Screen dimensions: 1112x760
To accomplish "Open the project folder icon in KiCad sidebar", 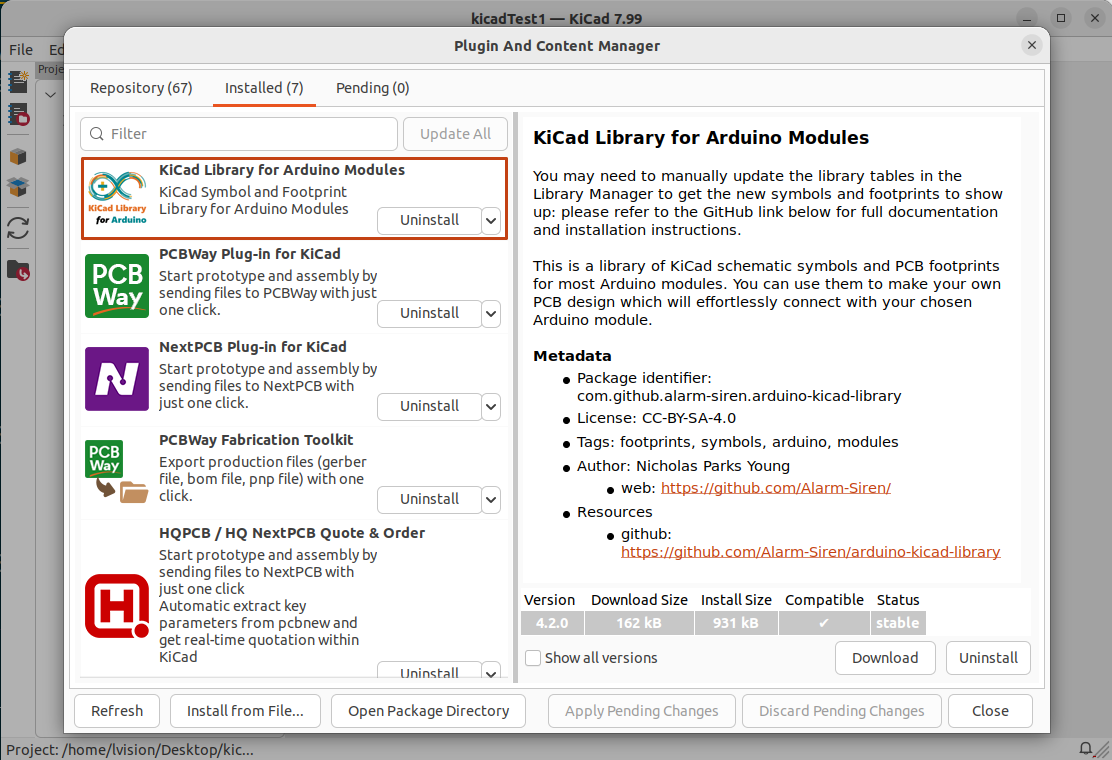I will click(x=18, y=270).
